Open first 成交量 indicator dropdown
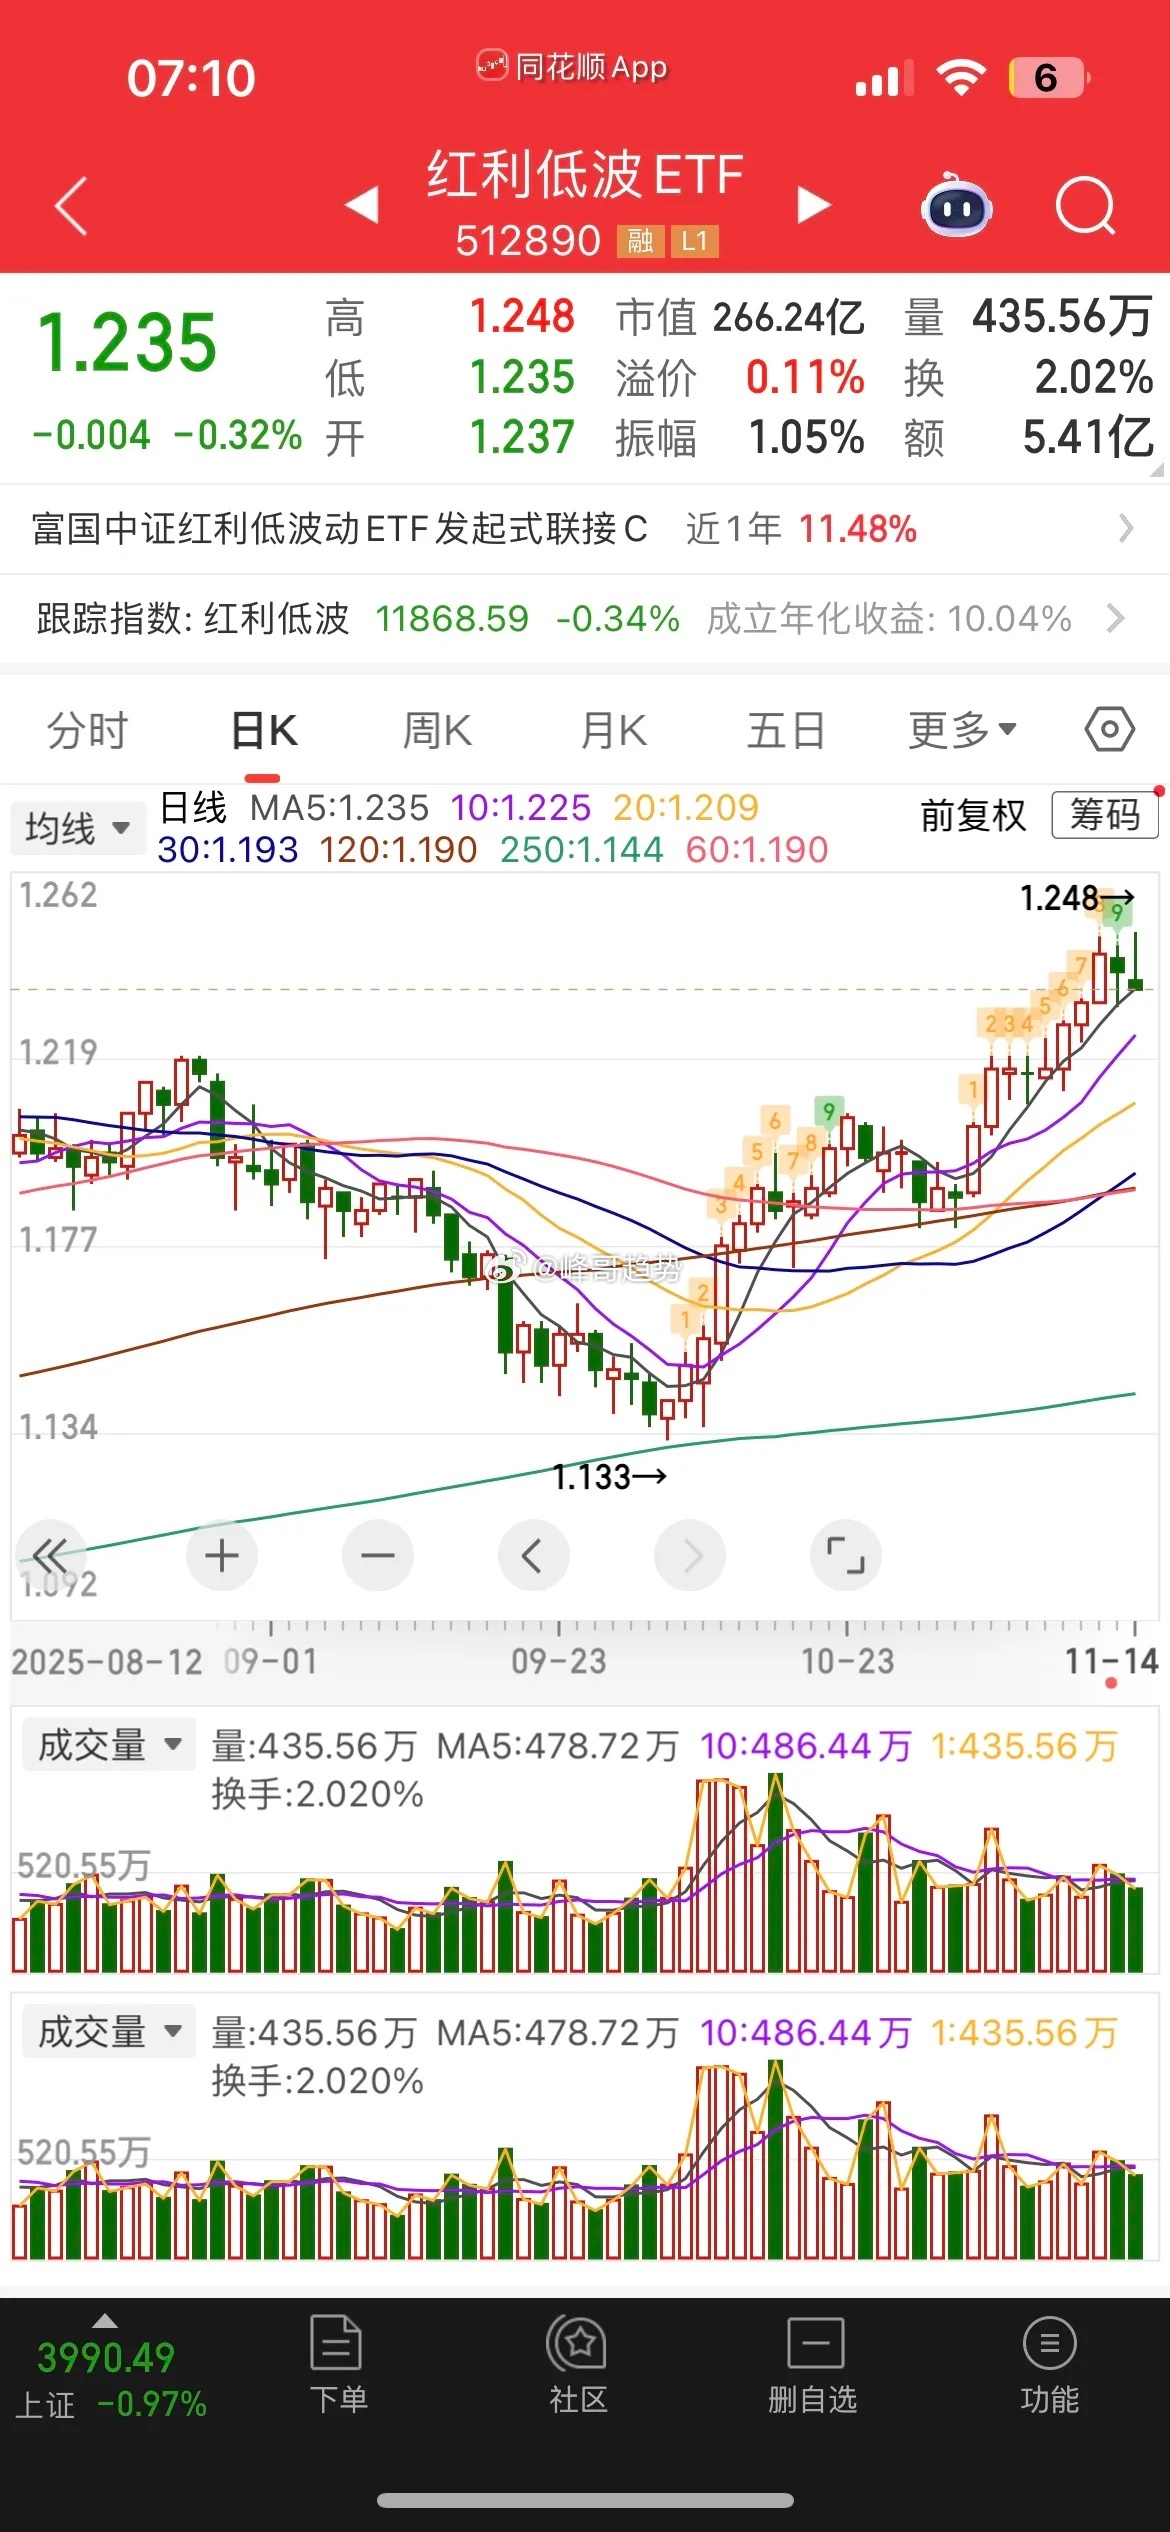Screen dimensions: 1170x2532 tap(108, 1746)
